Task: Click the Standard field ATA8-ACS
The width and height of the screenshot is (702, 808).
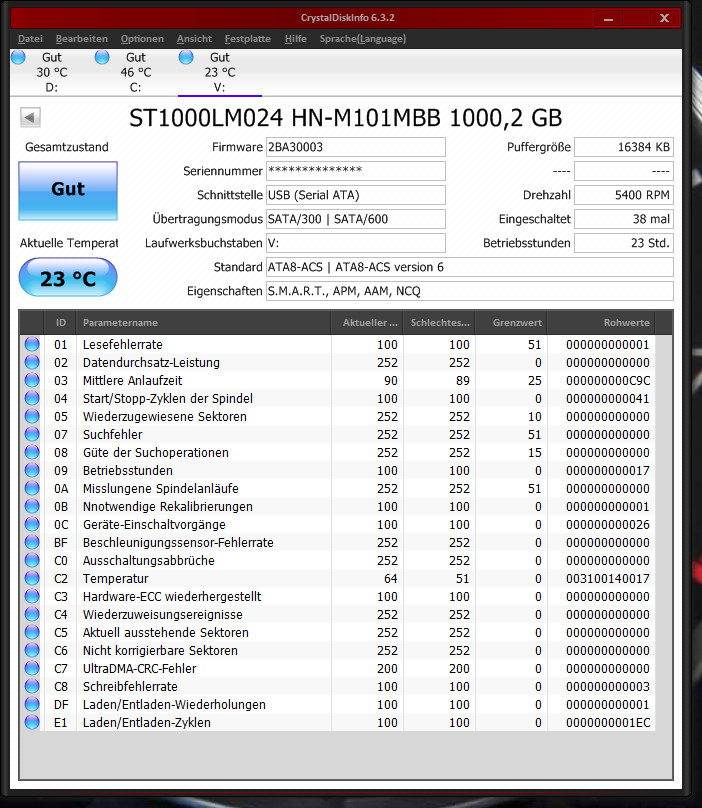Action: [x=470, y=267]
